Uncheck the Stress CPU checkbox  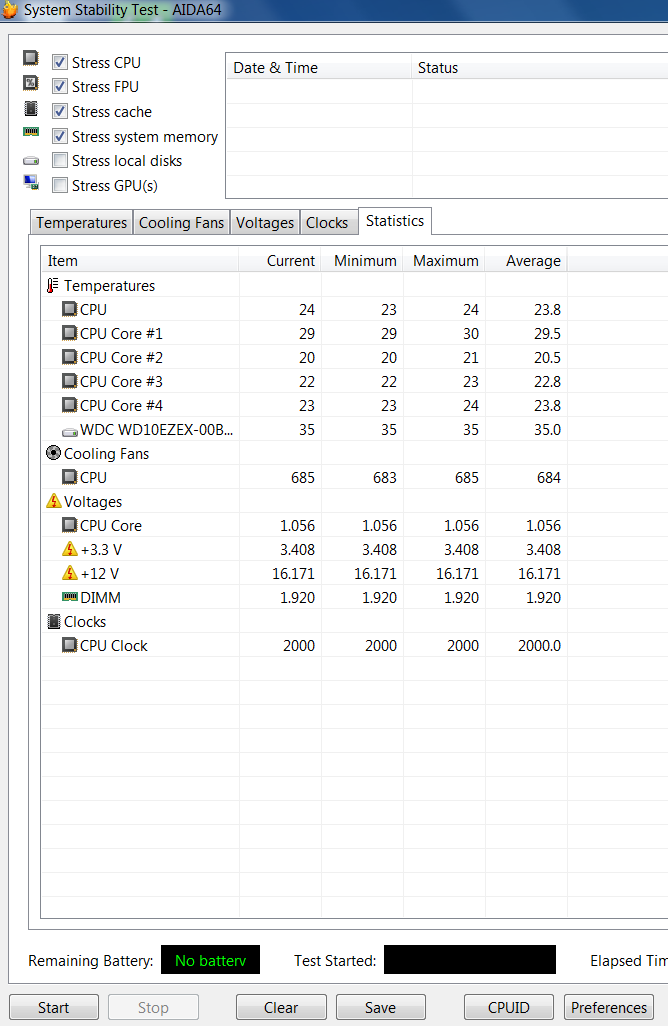click(x=60, y=62)
